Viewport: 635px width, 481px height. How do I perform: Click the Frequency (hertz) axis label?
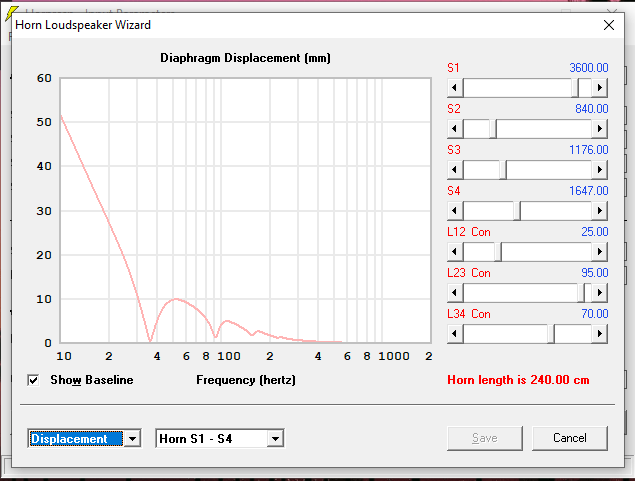tap(246, 380)
